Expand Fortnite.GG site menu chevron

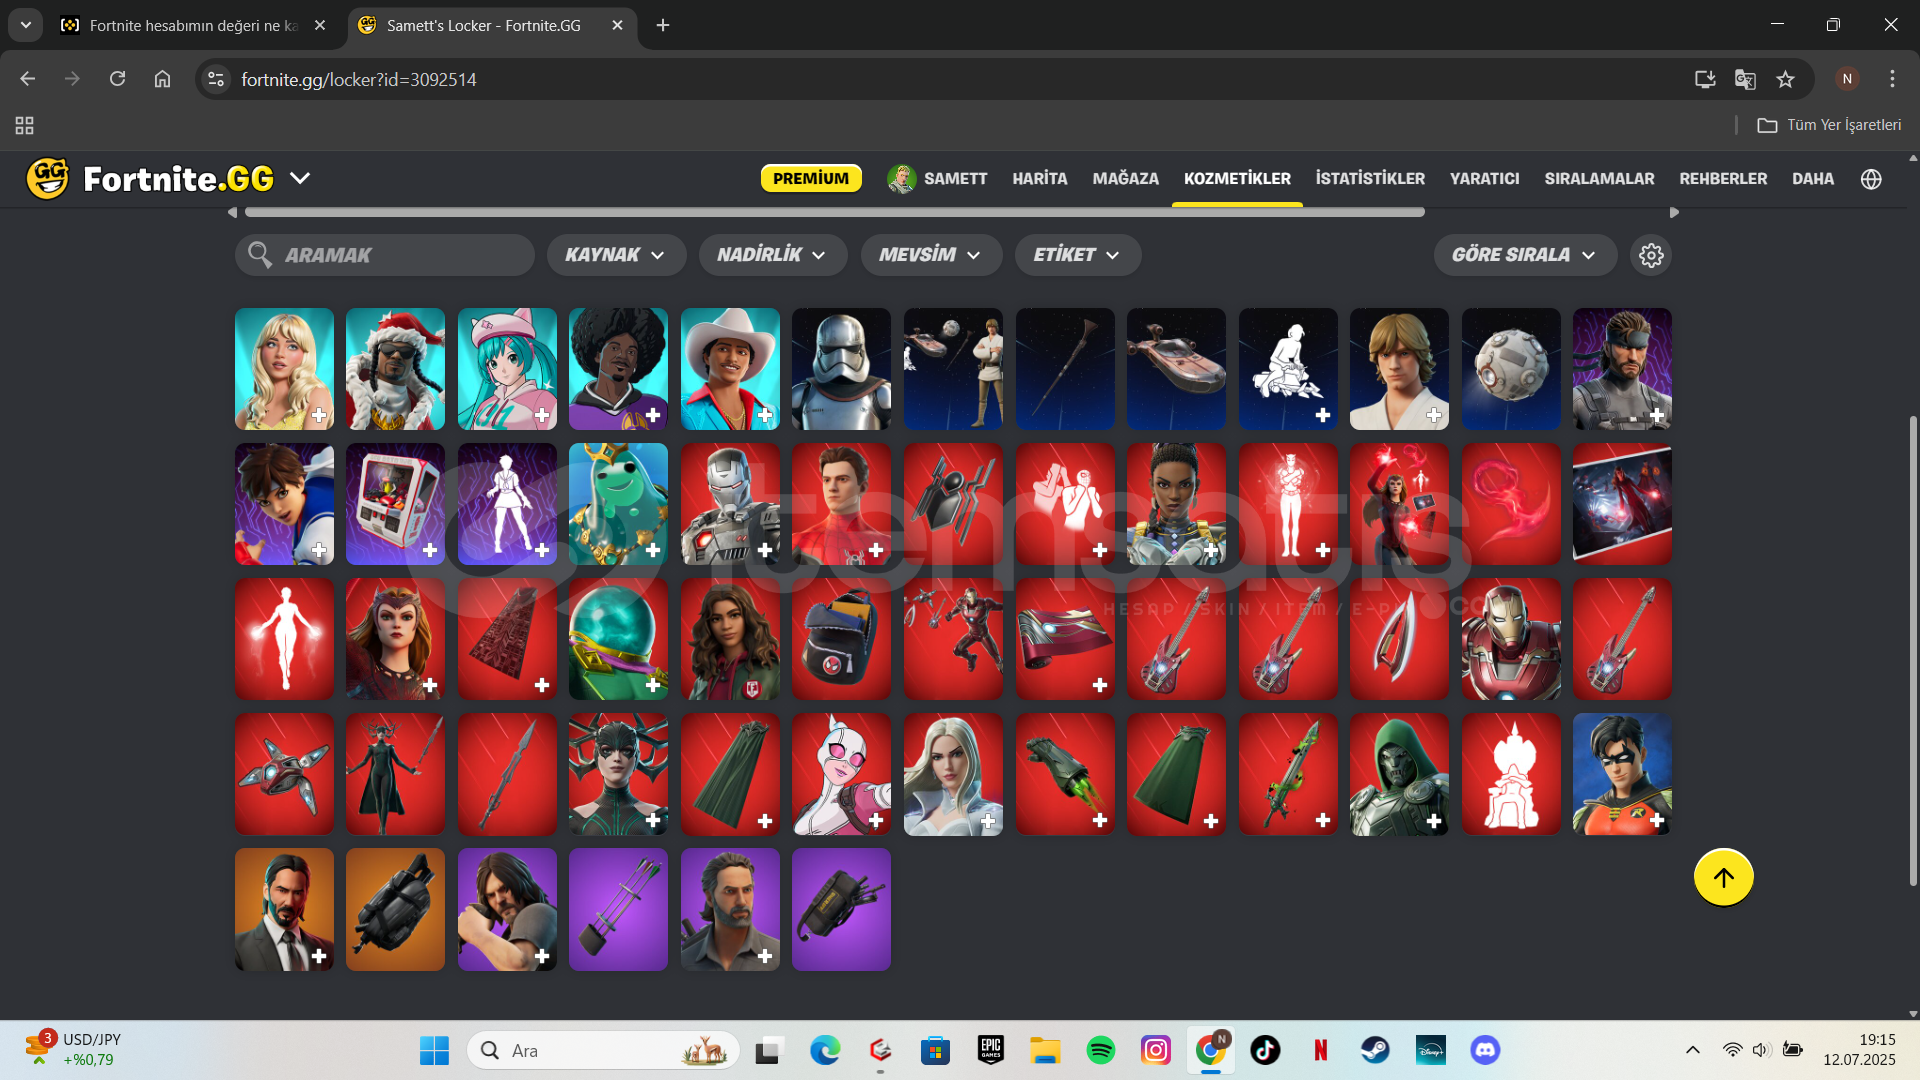point(300,178)
